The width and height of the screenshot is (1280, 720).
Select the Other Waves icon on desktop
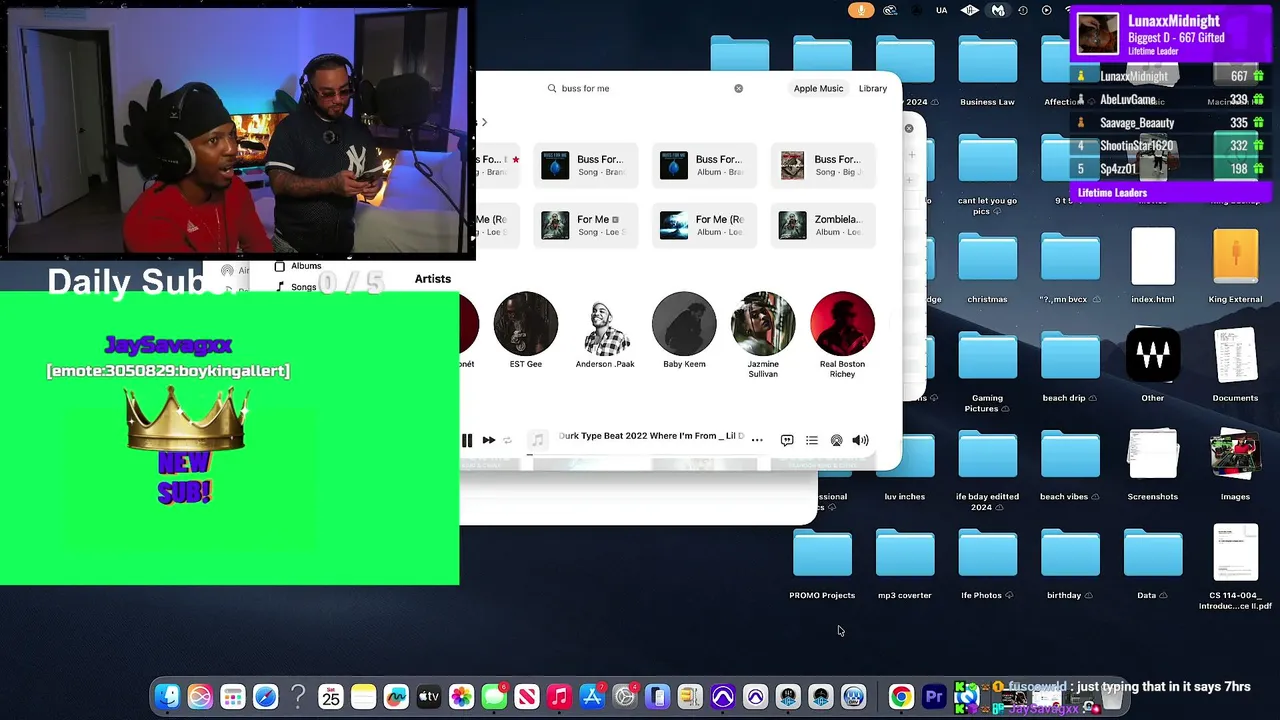click(x=1153, y=365)
